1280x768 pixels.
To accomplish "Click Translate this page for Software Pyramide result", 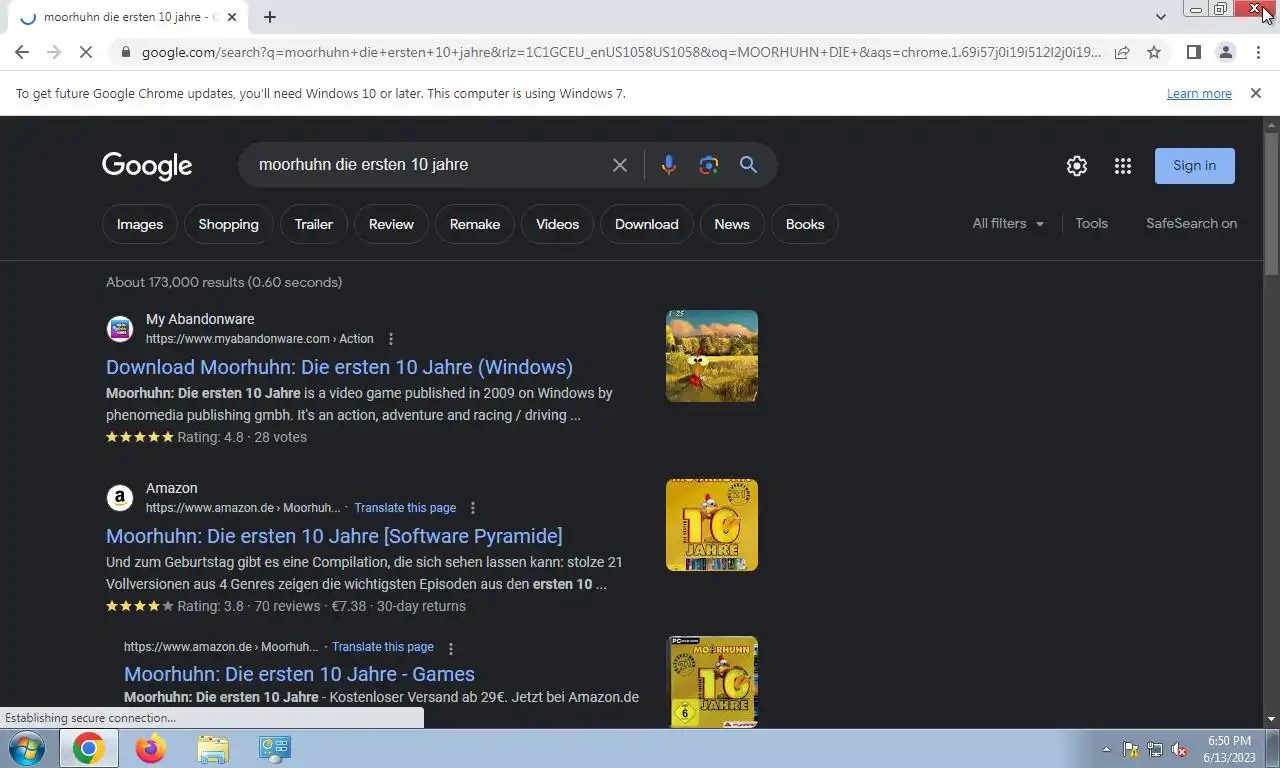I will pos(405,508).
